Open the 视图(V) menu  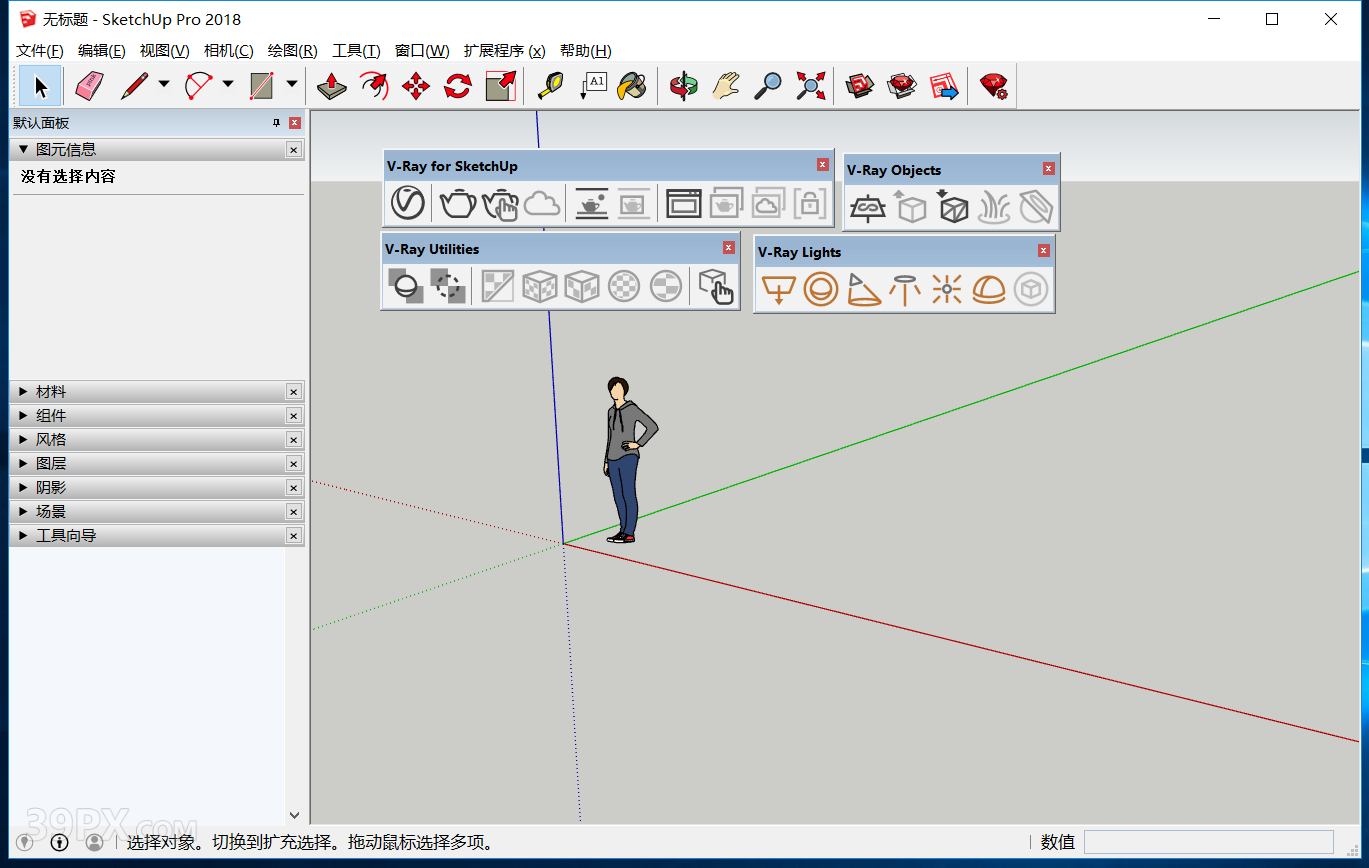(164, 51)
